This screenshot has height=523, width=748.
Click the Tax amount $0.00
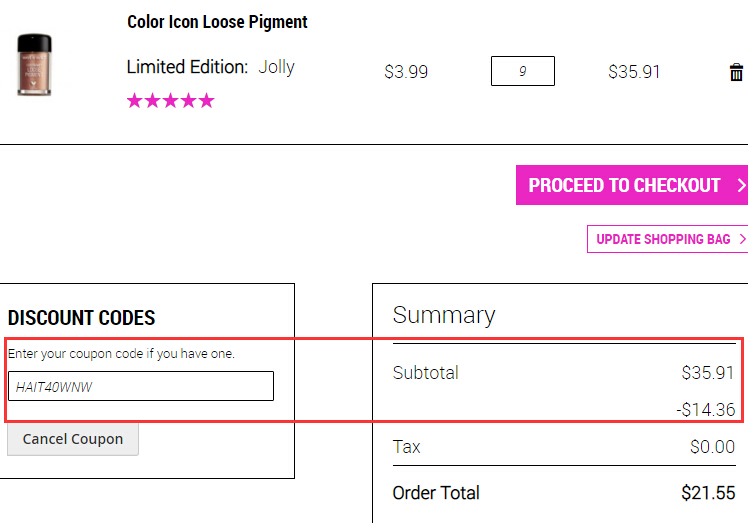click(712, 447)
